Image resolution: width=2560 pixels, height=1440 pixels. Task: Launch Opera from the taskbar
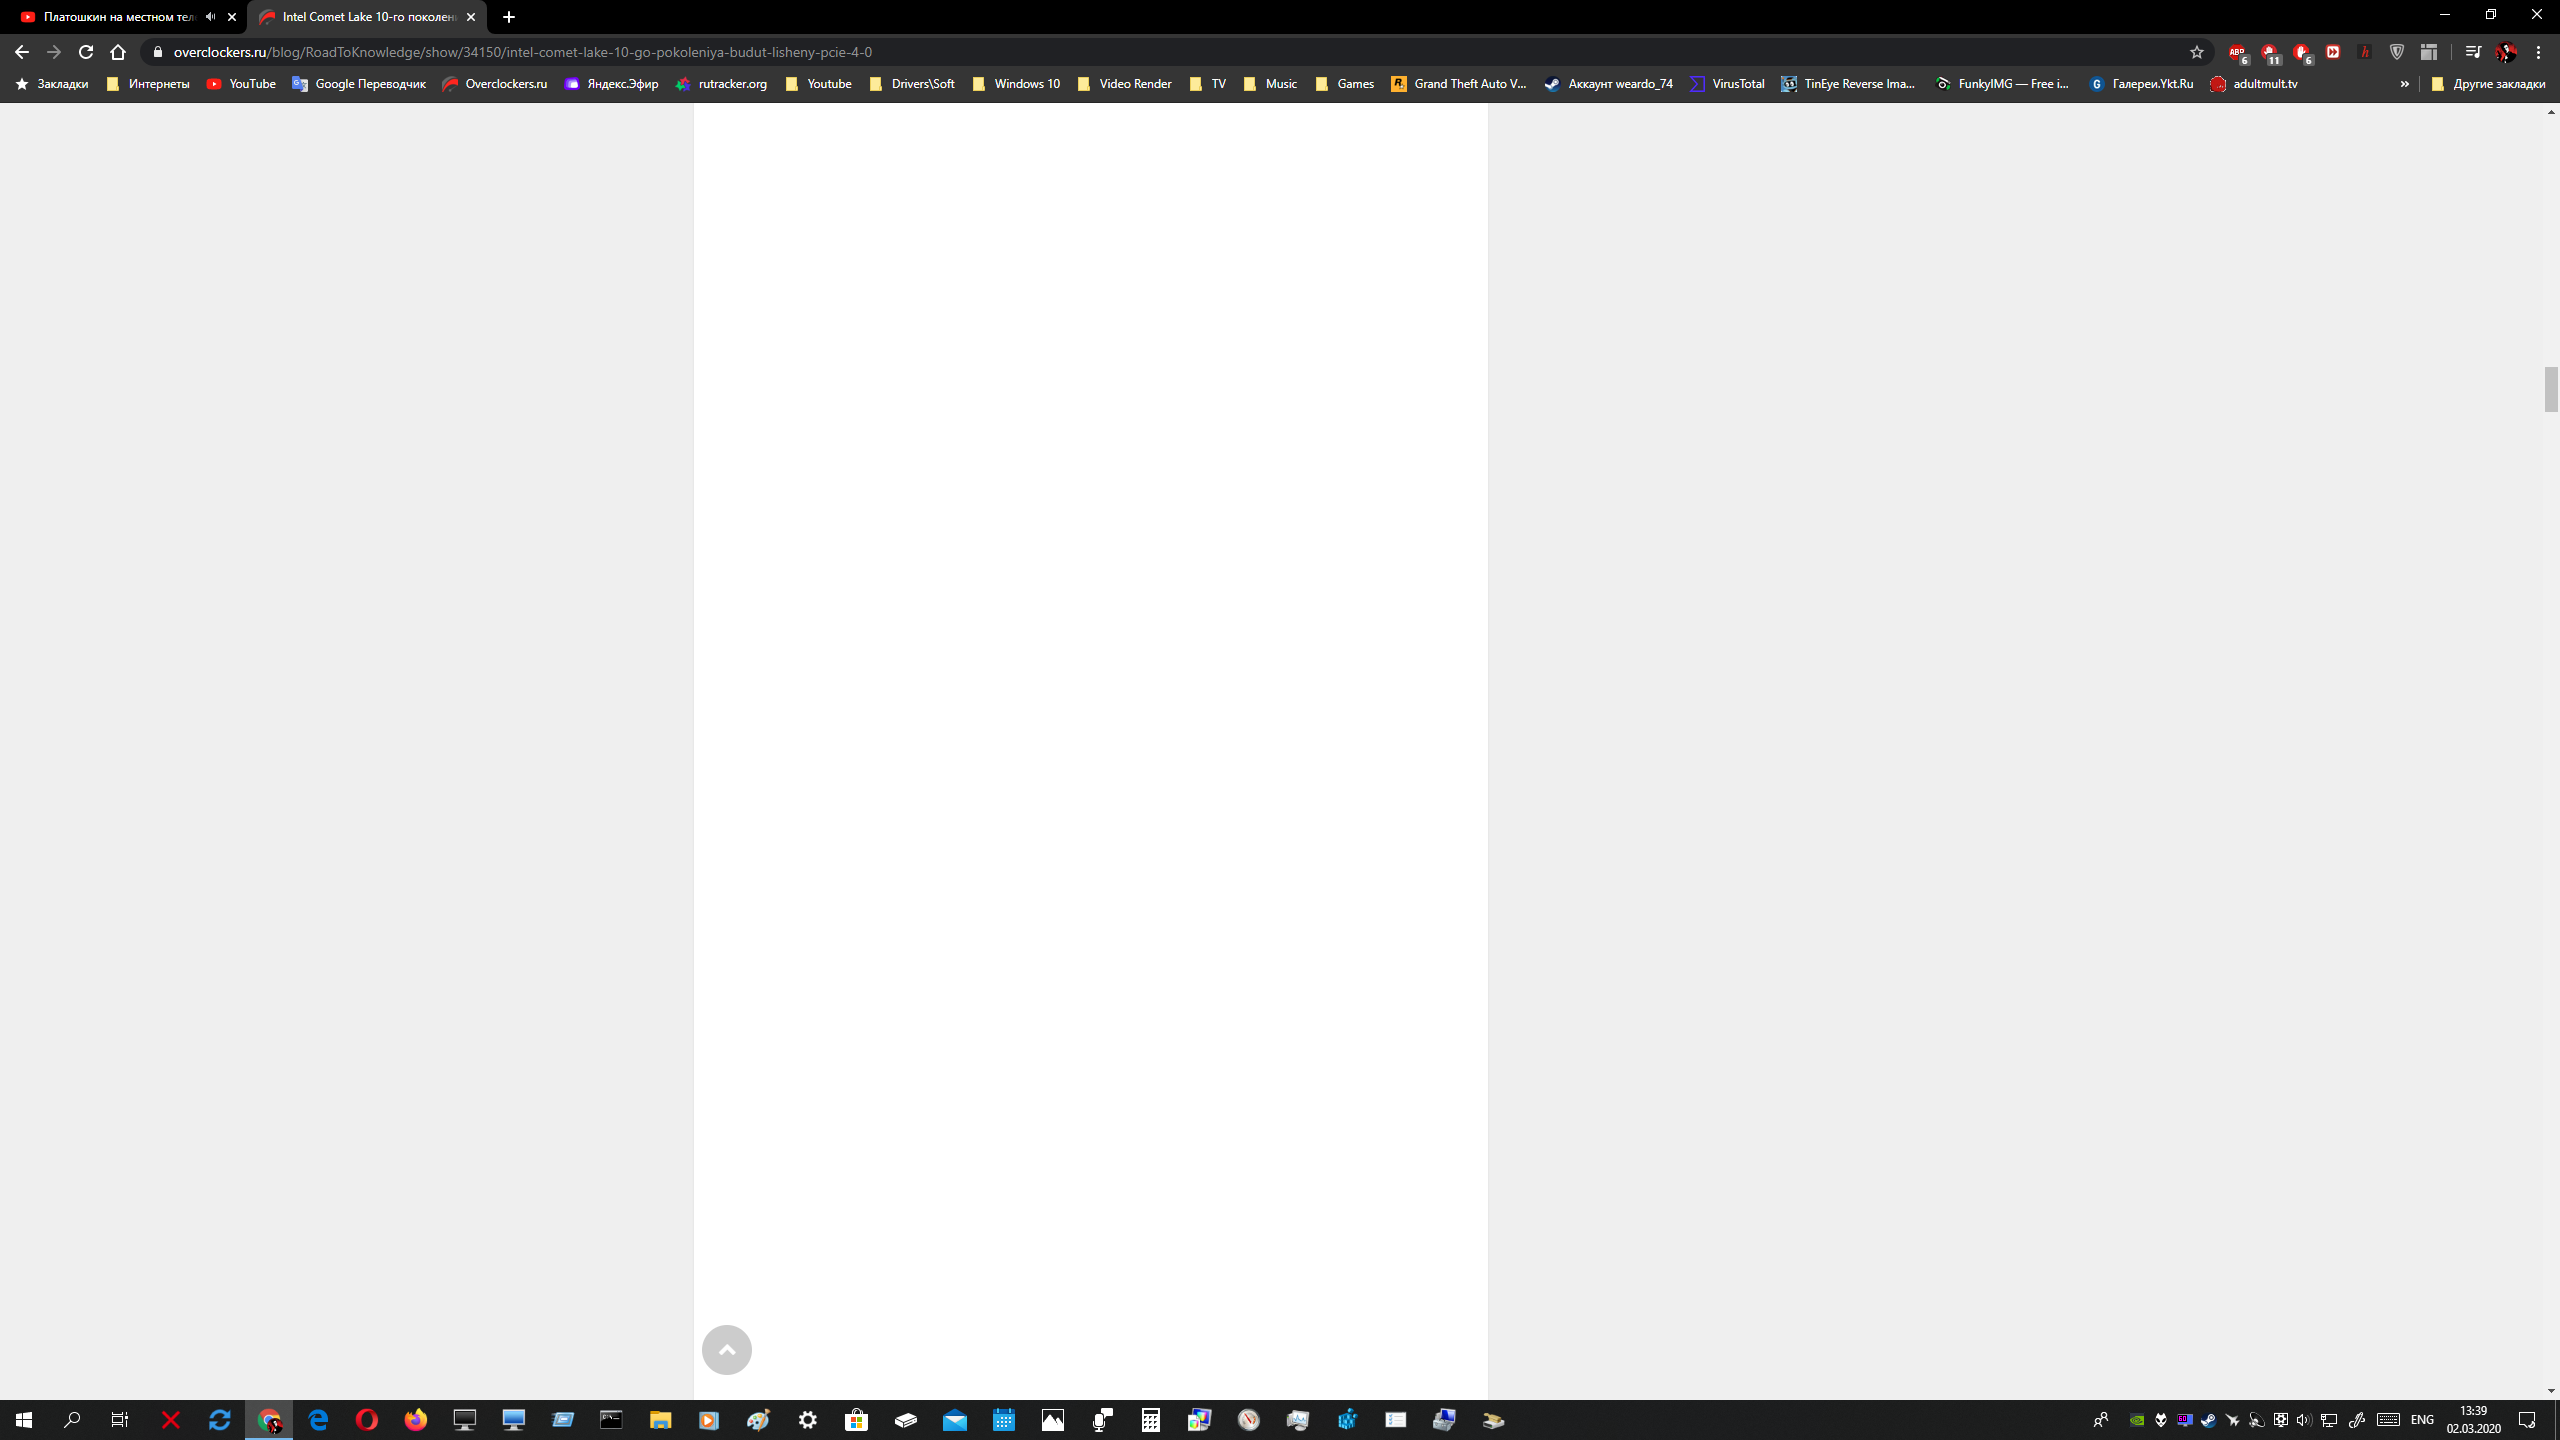coord(367,1420)
